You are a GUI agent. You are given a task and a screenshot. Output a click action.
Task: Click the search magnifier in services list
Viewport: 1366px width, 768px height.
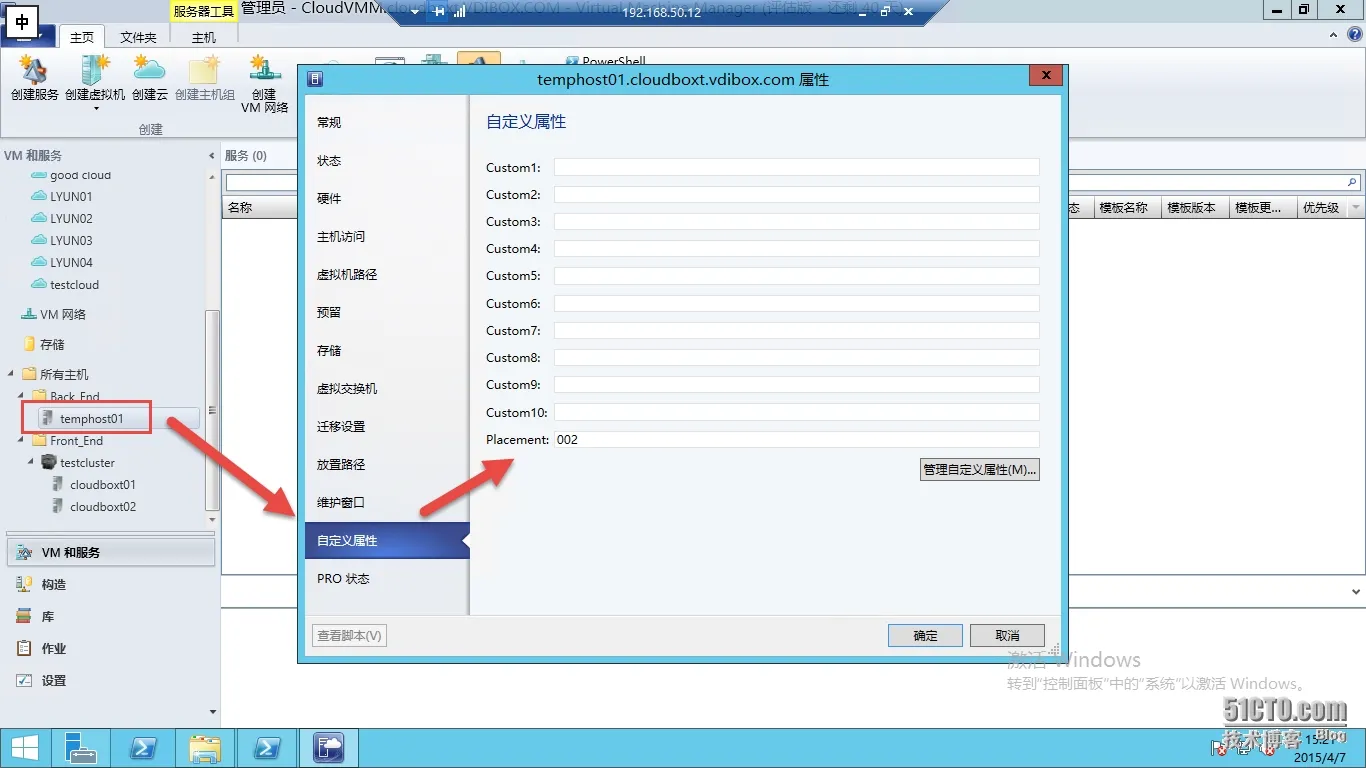pos(1353,182)
